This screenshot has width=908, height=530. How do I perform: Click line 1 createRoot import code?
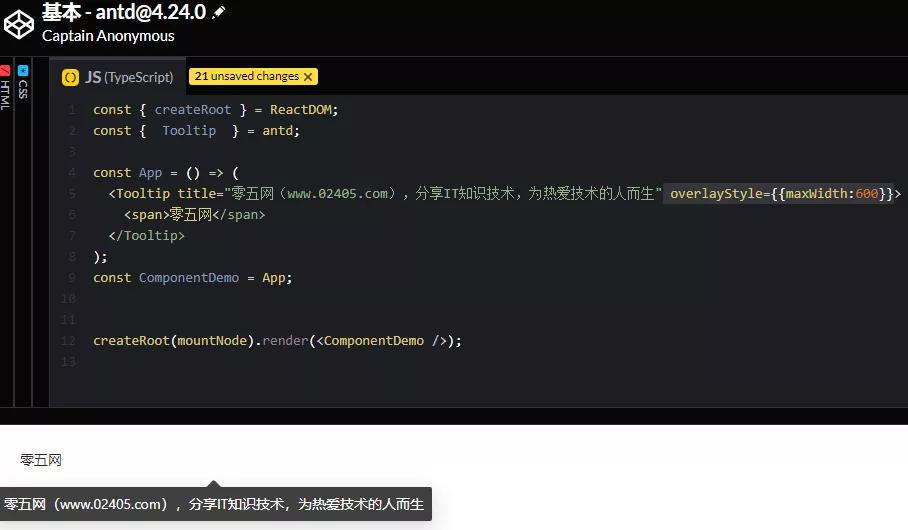point(215,109)
